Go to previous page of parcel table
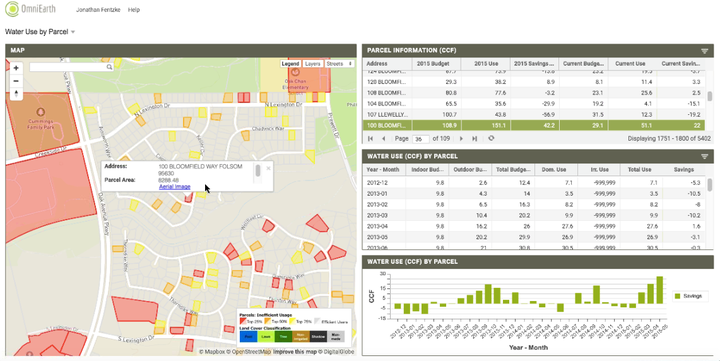Viewport: 720px width, 361px height. tap(384, 138)
